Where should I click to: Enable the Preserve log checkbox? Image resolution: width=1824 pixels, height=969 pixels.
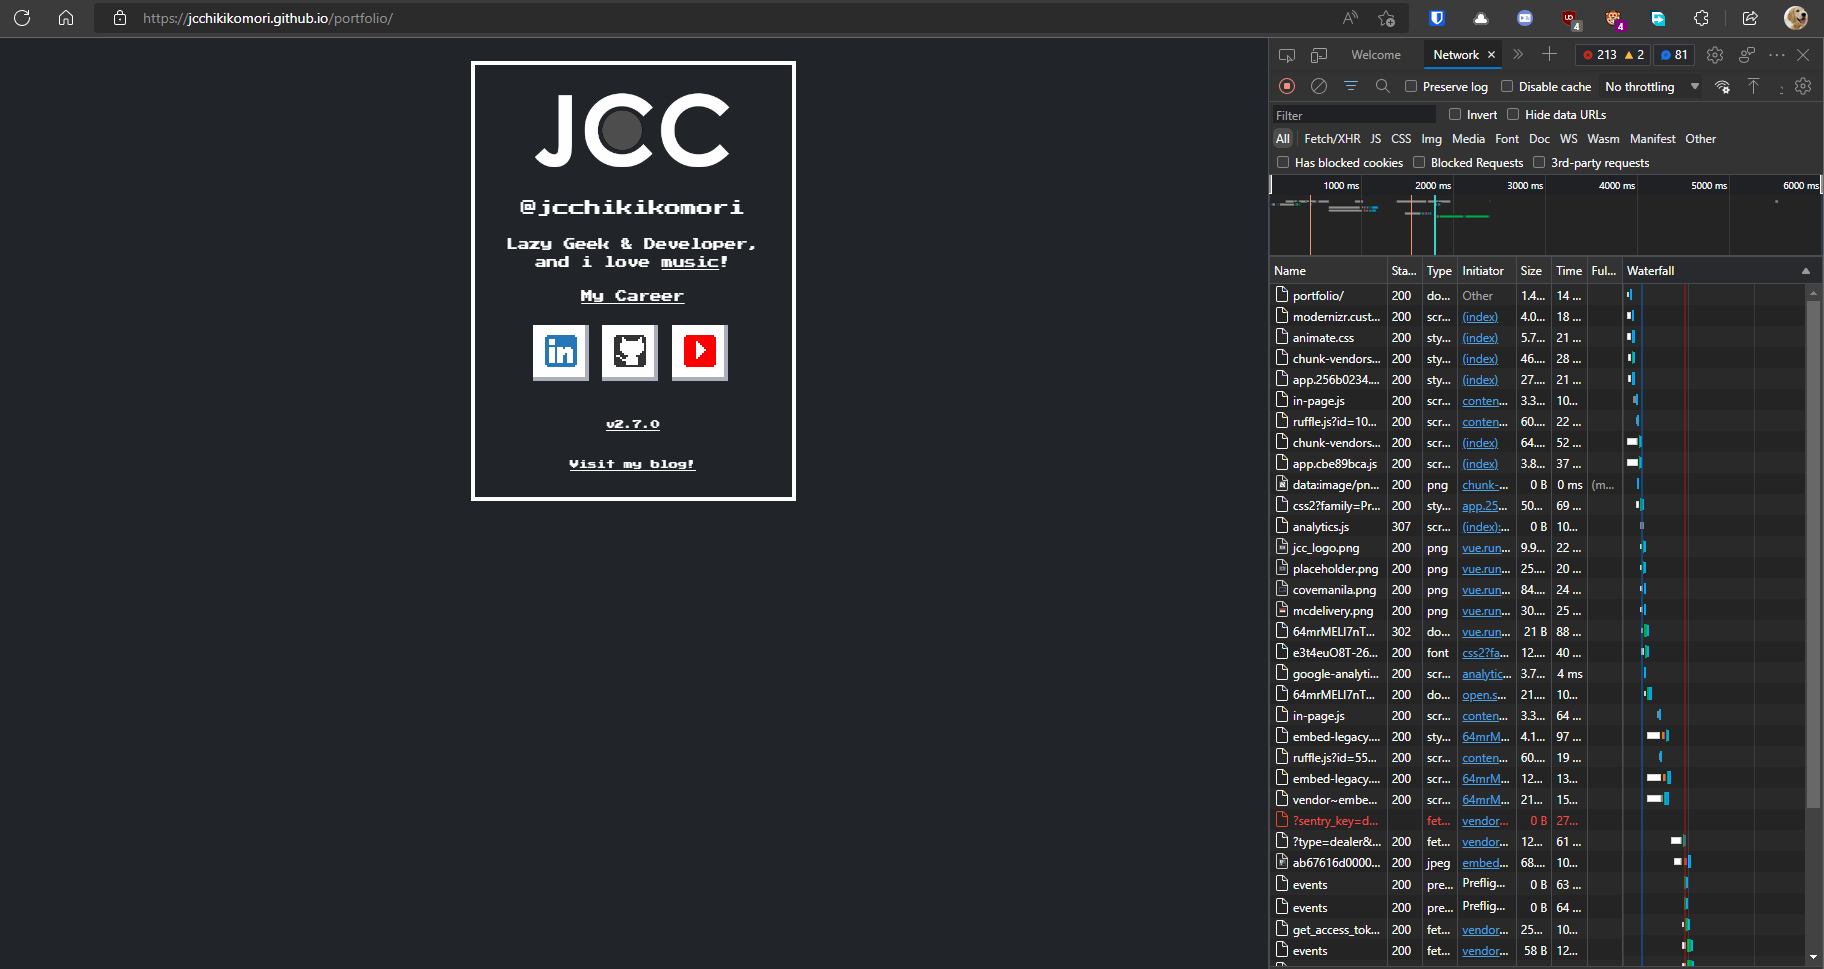[x=1411, y=86]
